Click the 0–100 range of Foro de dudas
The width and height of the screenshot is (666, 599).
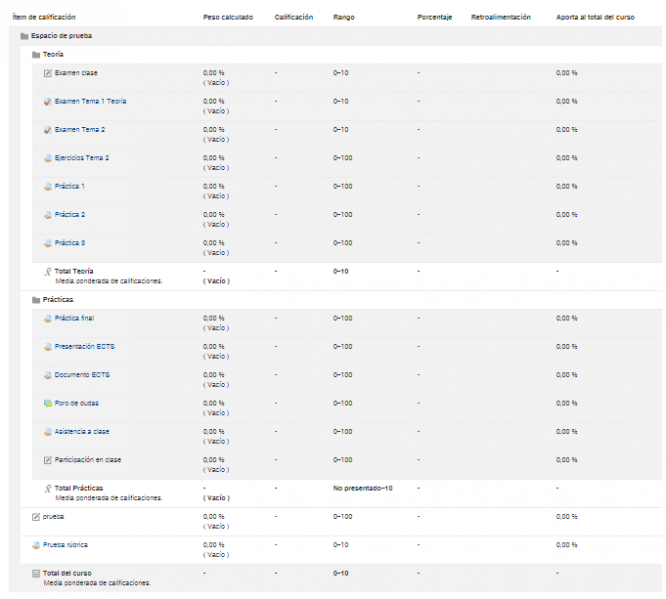pos(343,403)
